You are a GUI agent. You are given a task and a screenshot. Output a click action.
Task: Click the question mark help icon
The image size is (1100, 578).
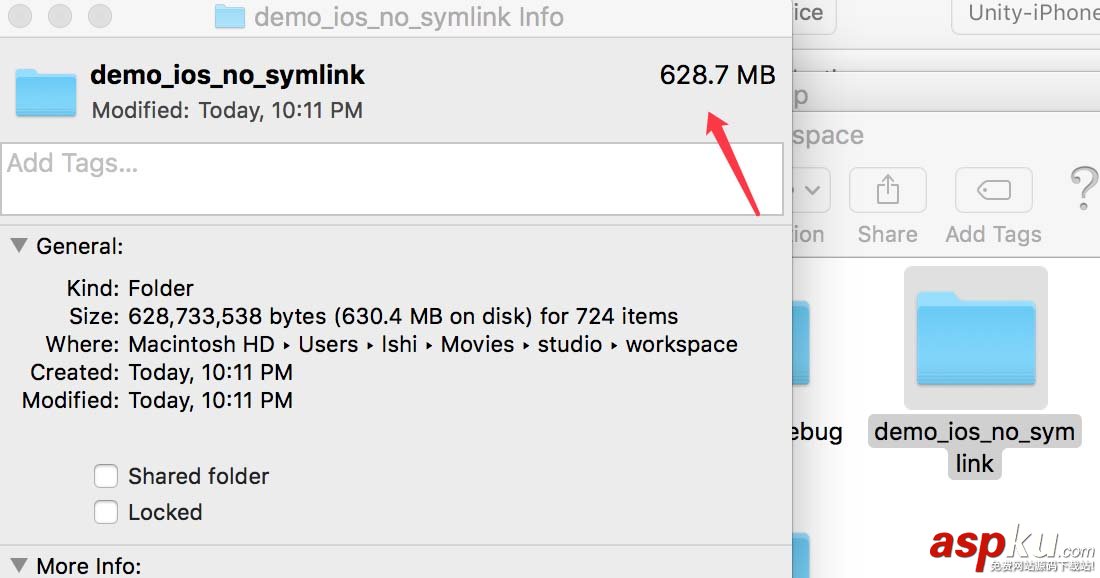point(1084,189)
